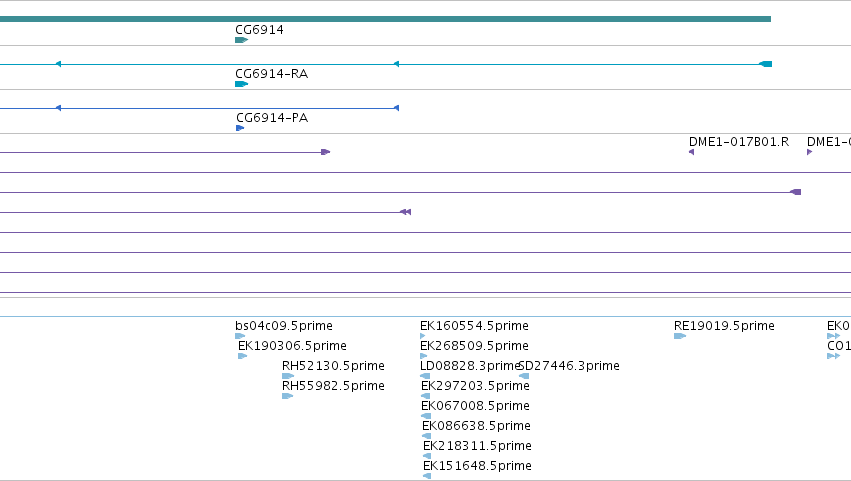Click the RH52130.5prime EST glyph
The width and height of the screenshot is (851, 481).
(x=288, y=376)
